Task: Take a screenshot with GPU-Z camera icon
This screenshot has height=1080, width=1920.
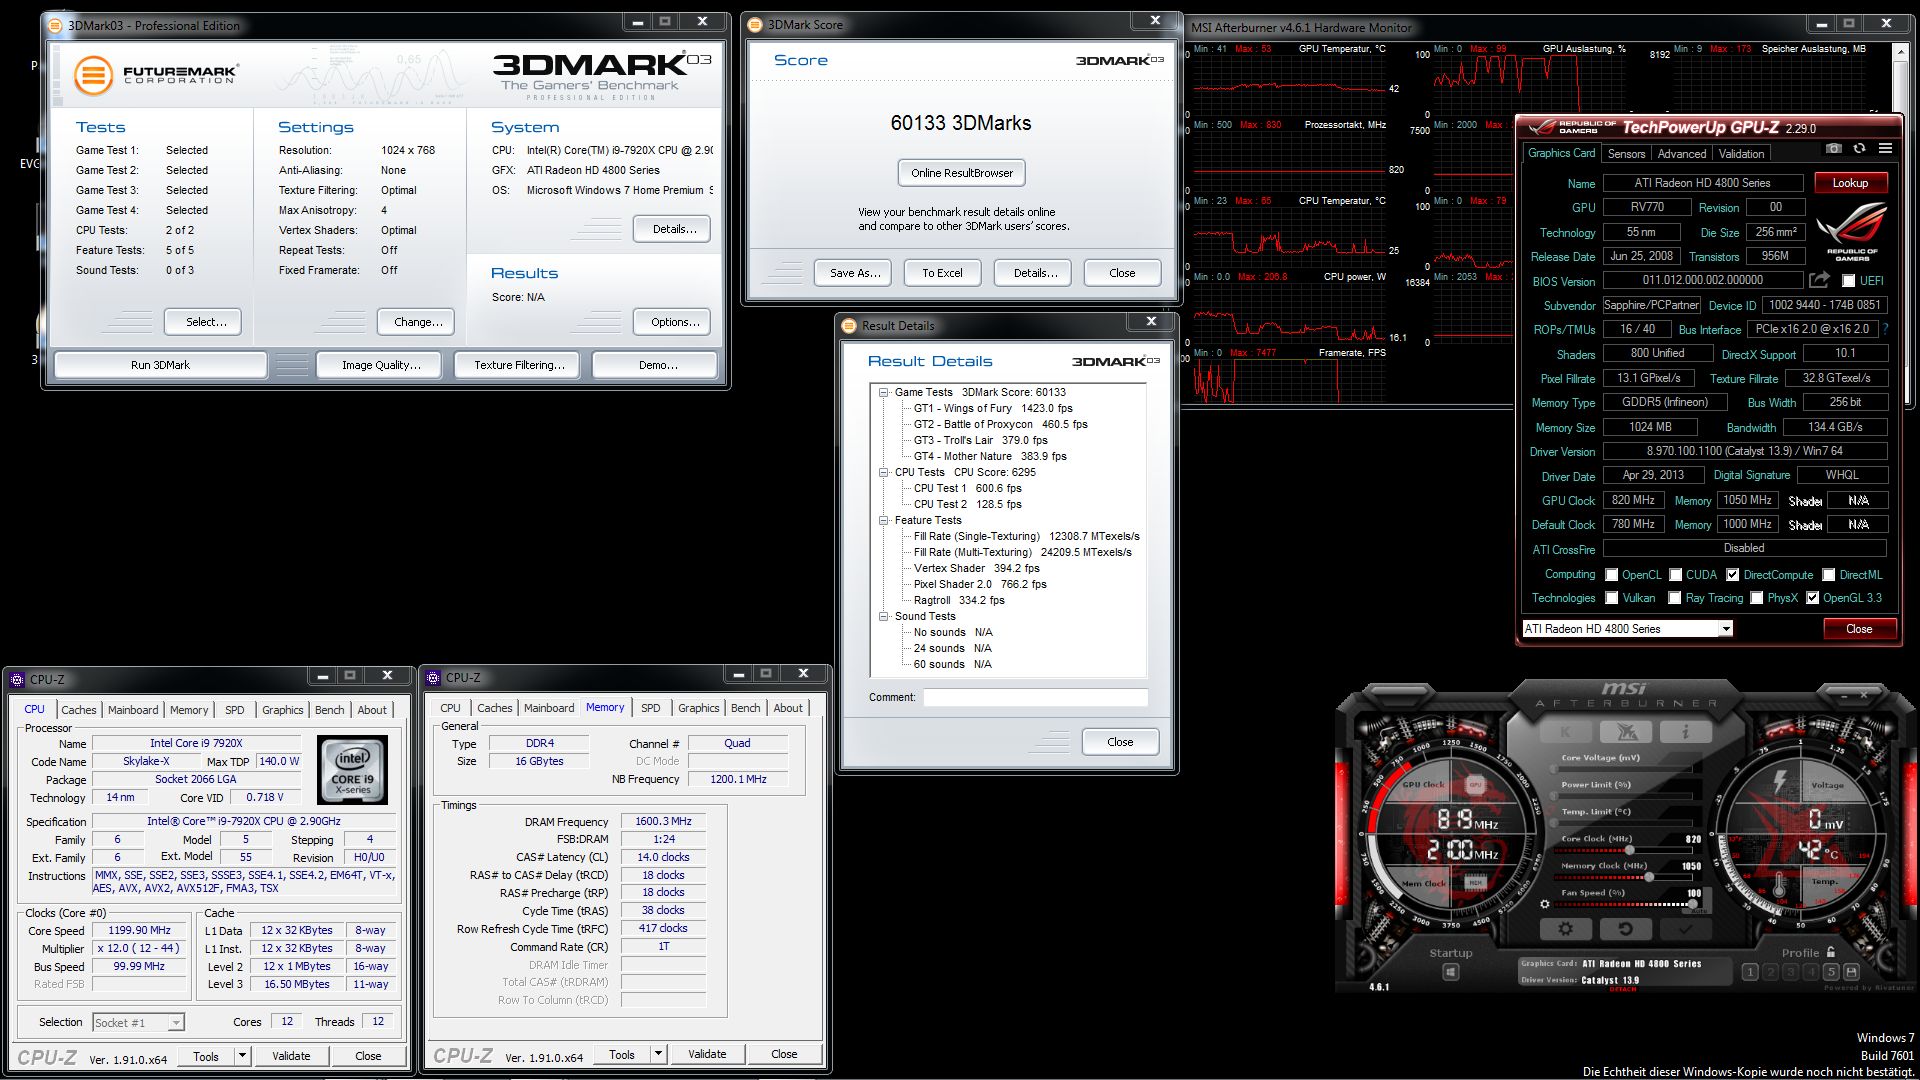Action: [x=1833, y=148]
